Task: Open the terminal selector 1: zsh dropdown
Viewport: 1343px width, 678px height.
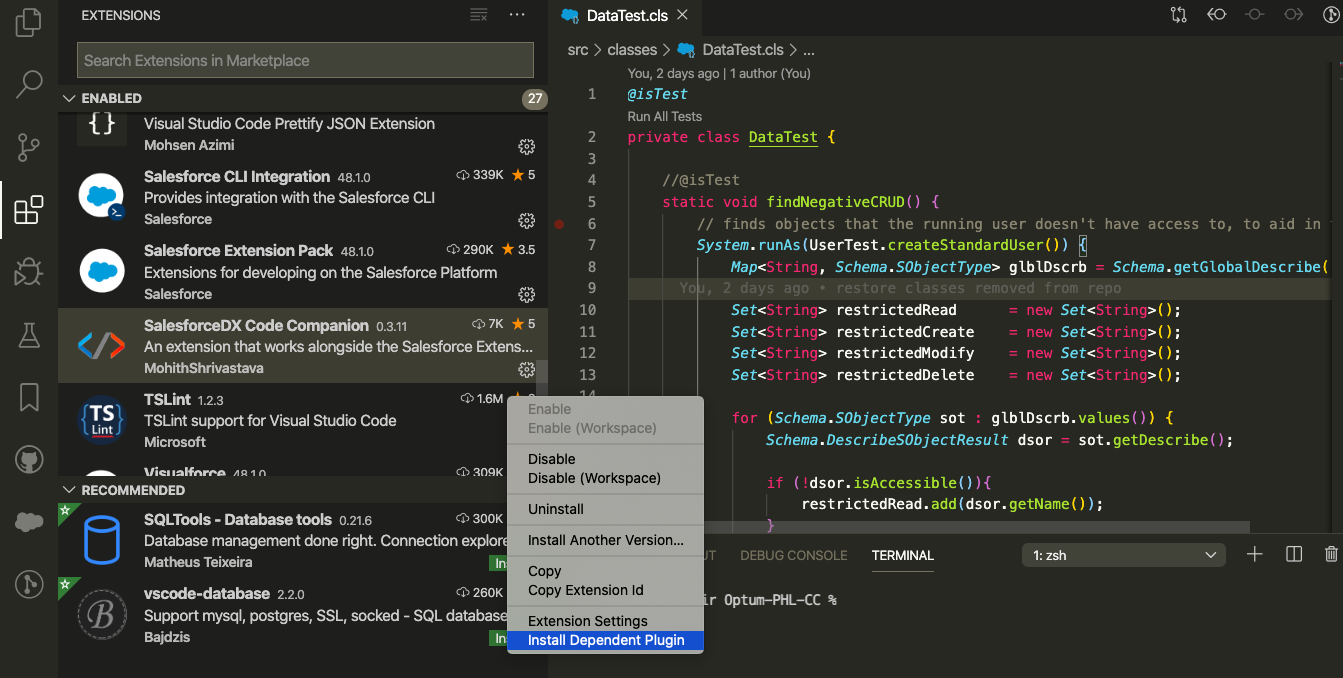Action: coord(1124,554)
